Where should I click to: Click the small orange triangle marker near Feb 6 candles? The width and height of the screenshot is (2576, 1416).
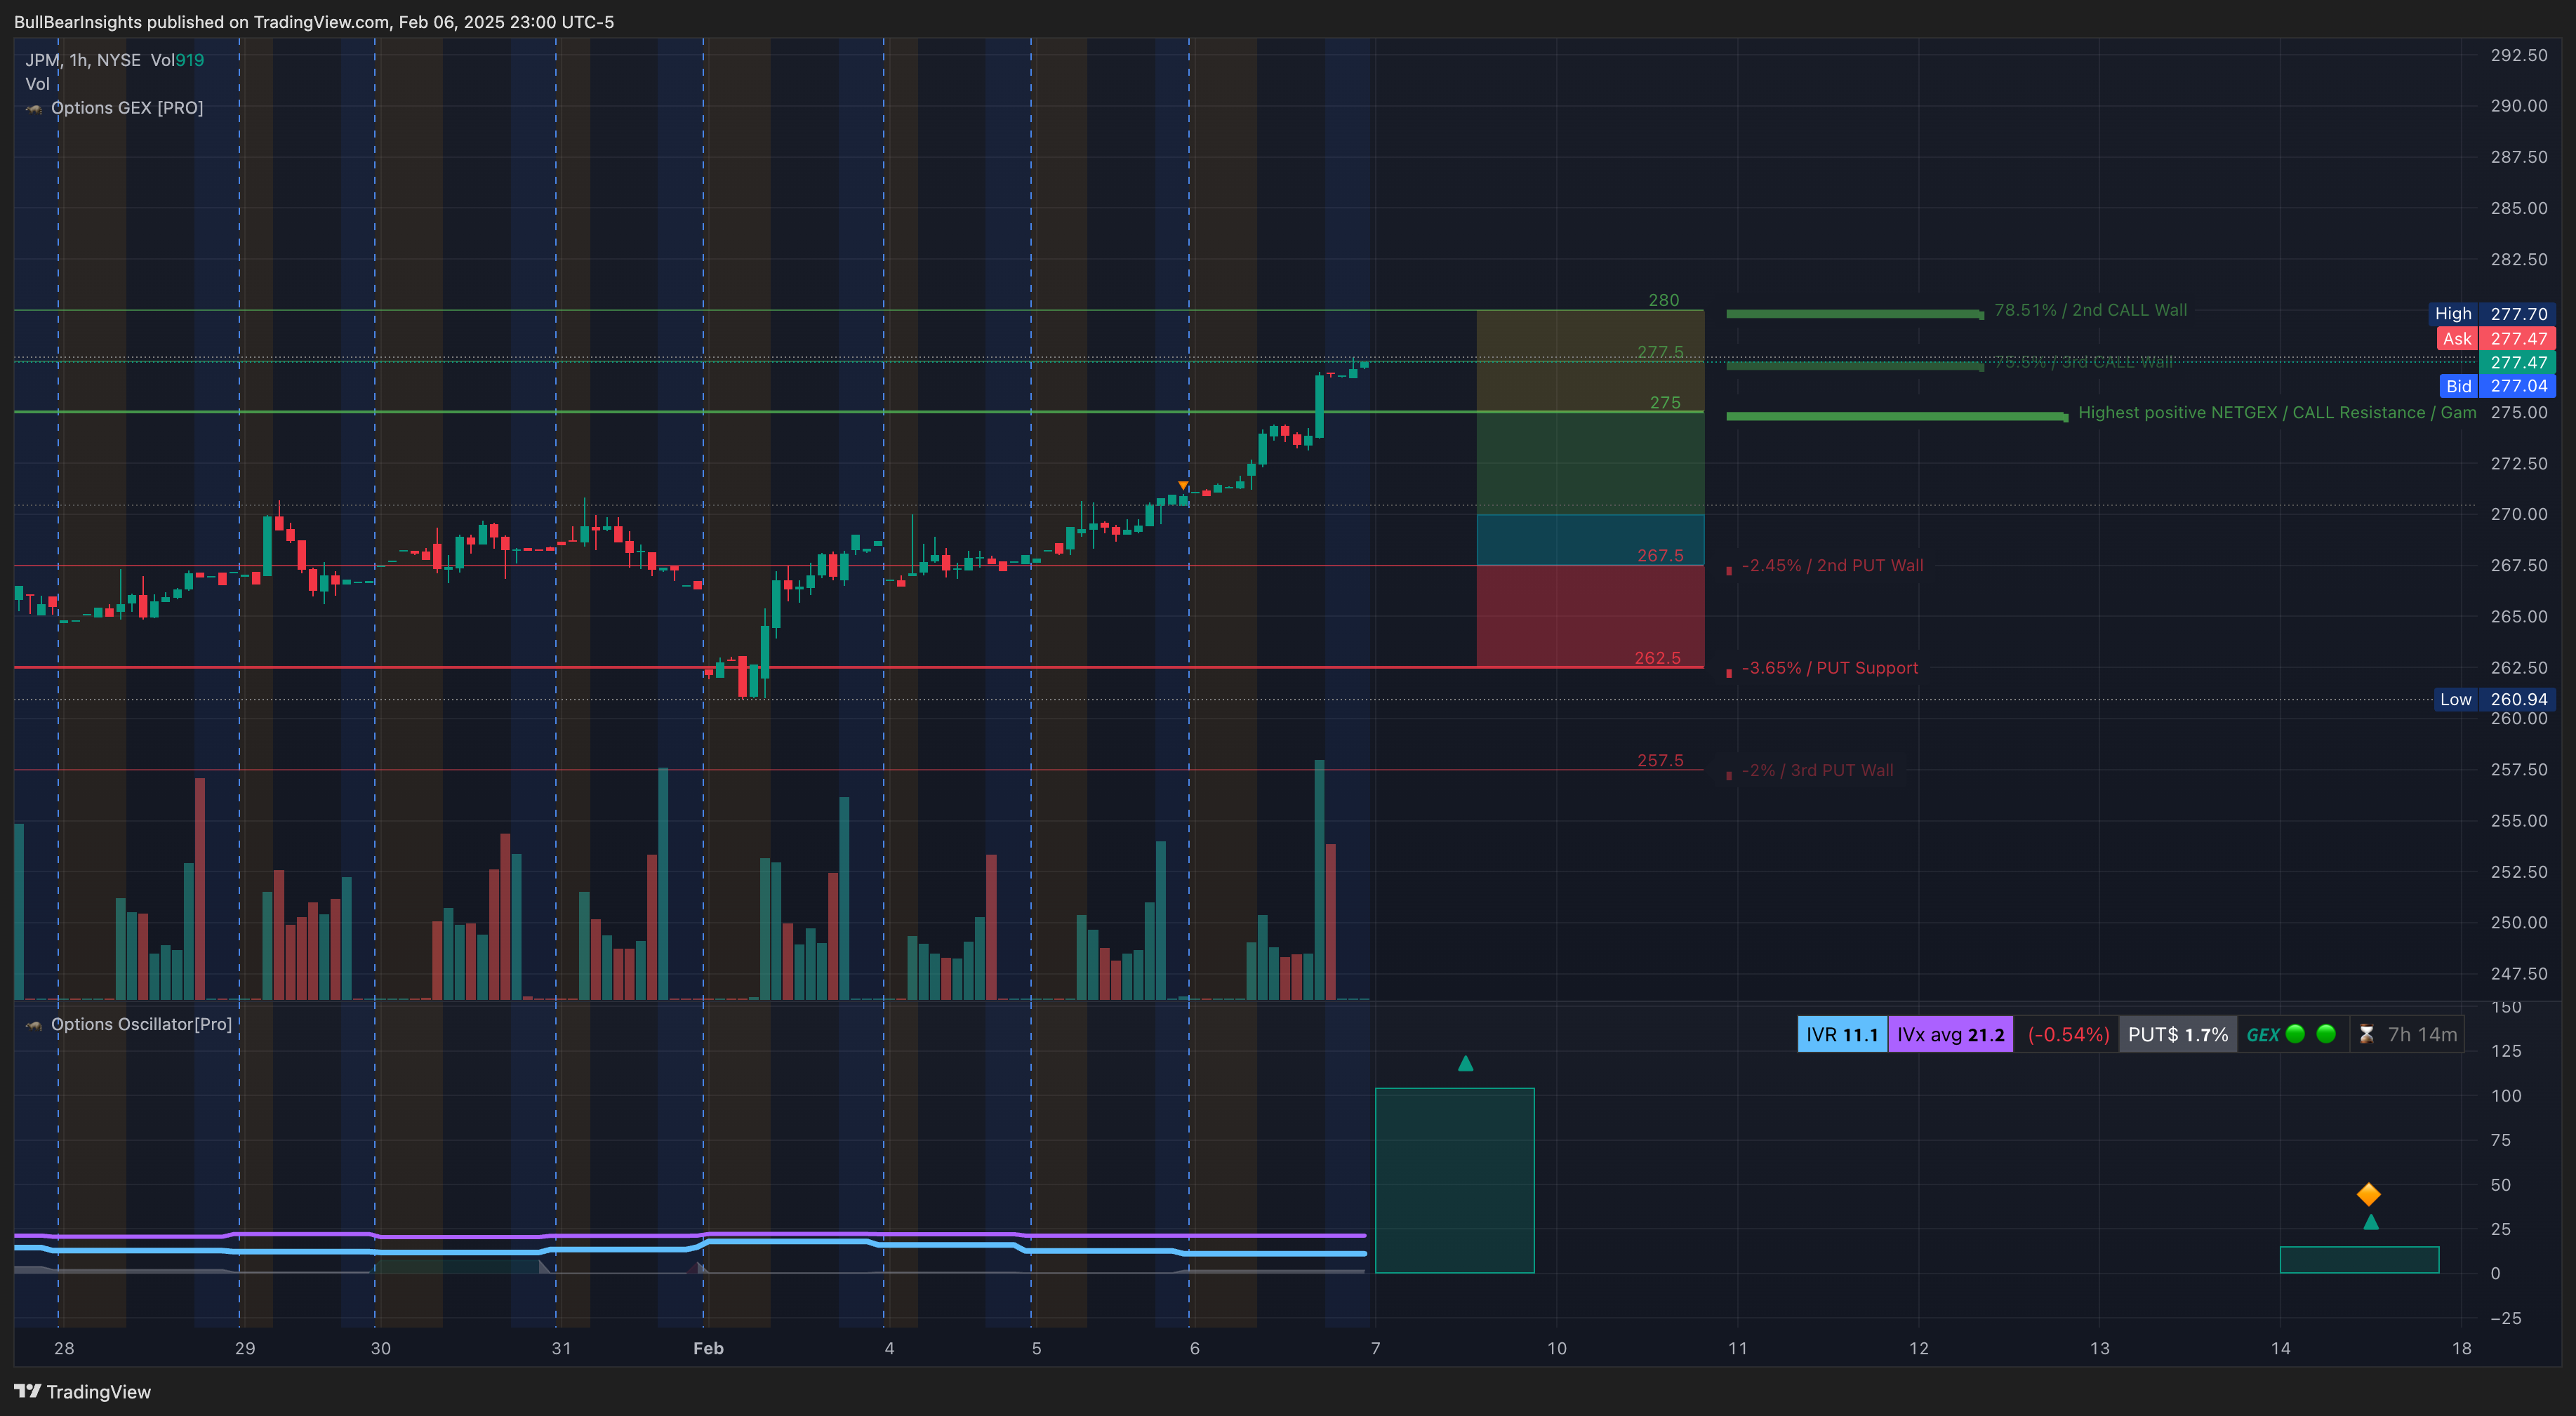[x=1183, y=486]
